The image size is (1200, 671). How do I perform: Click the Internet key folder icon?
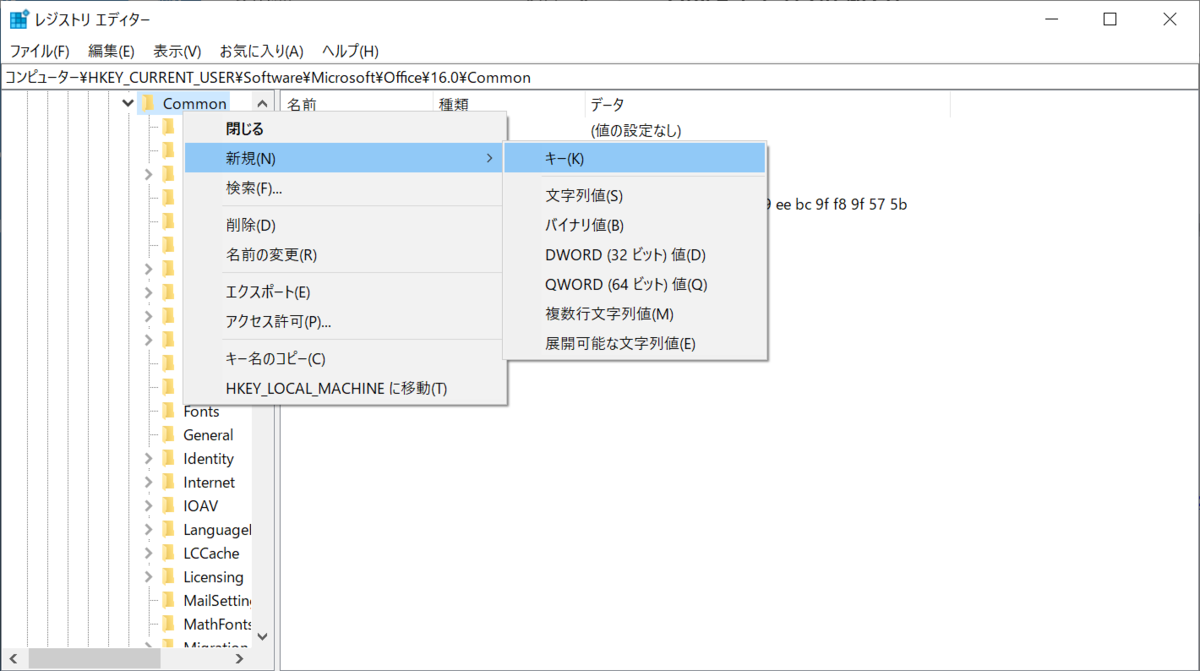pos(168,482)
